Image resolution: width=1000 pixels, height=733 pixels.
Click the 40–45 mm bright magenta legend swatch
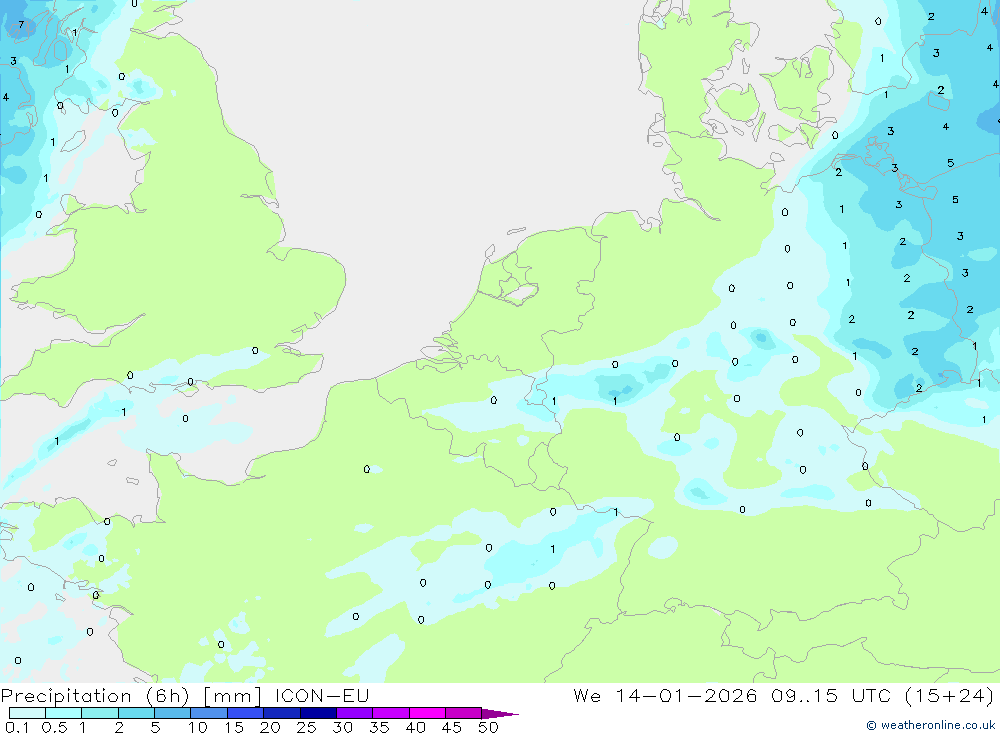point(427,713)
